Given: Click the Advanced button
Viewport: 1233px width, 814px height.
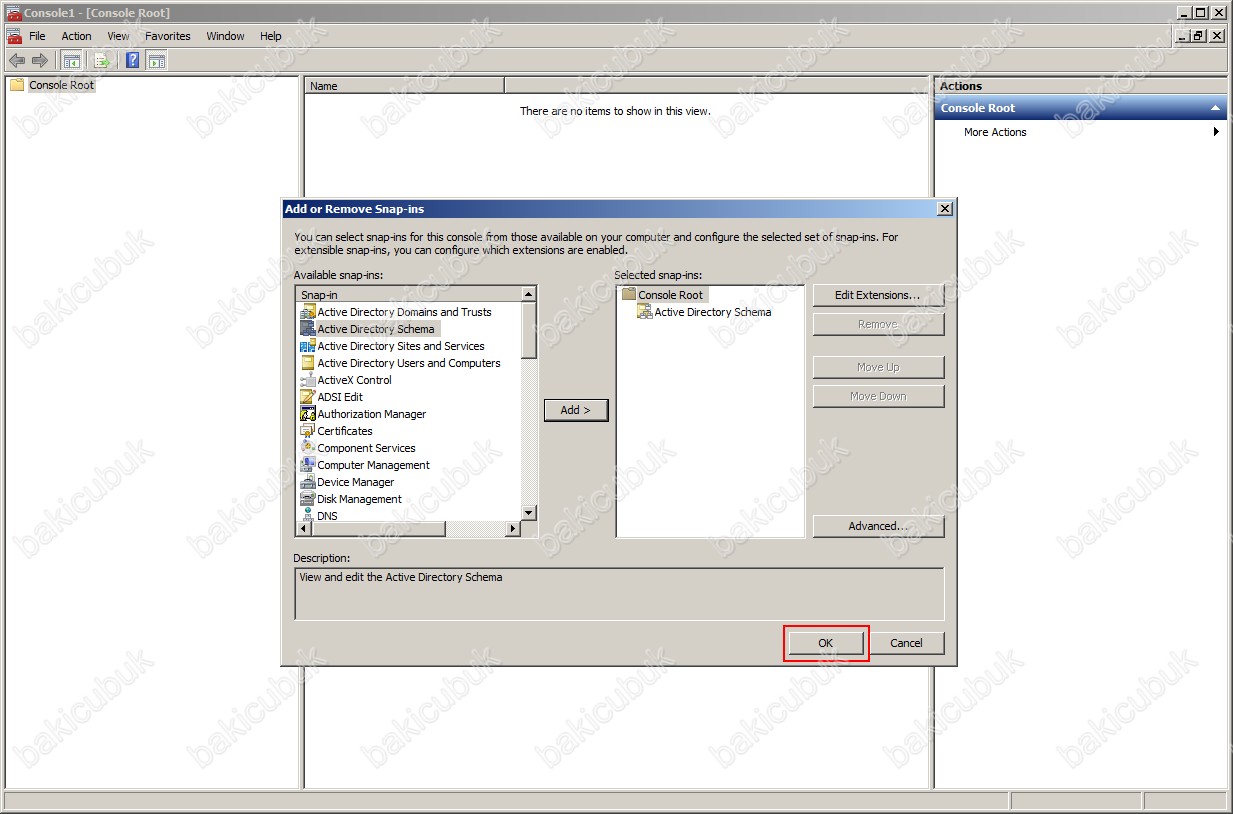Looking at the screenshot, I should 878,526.
